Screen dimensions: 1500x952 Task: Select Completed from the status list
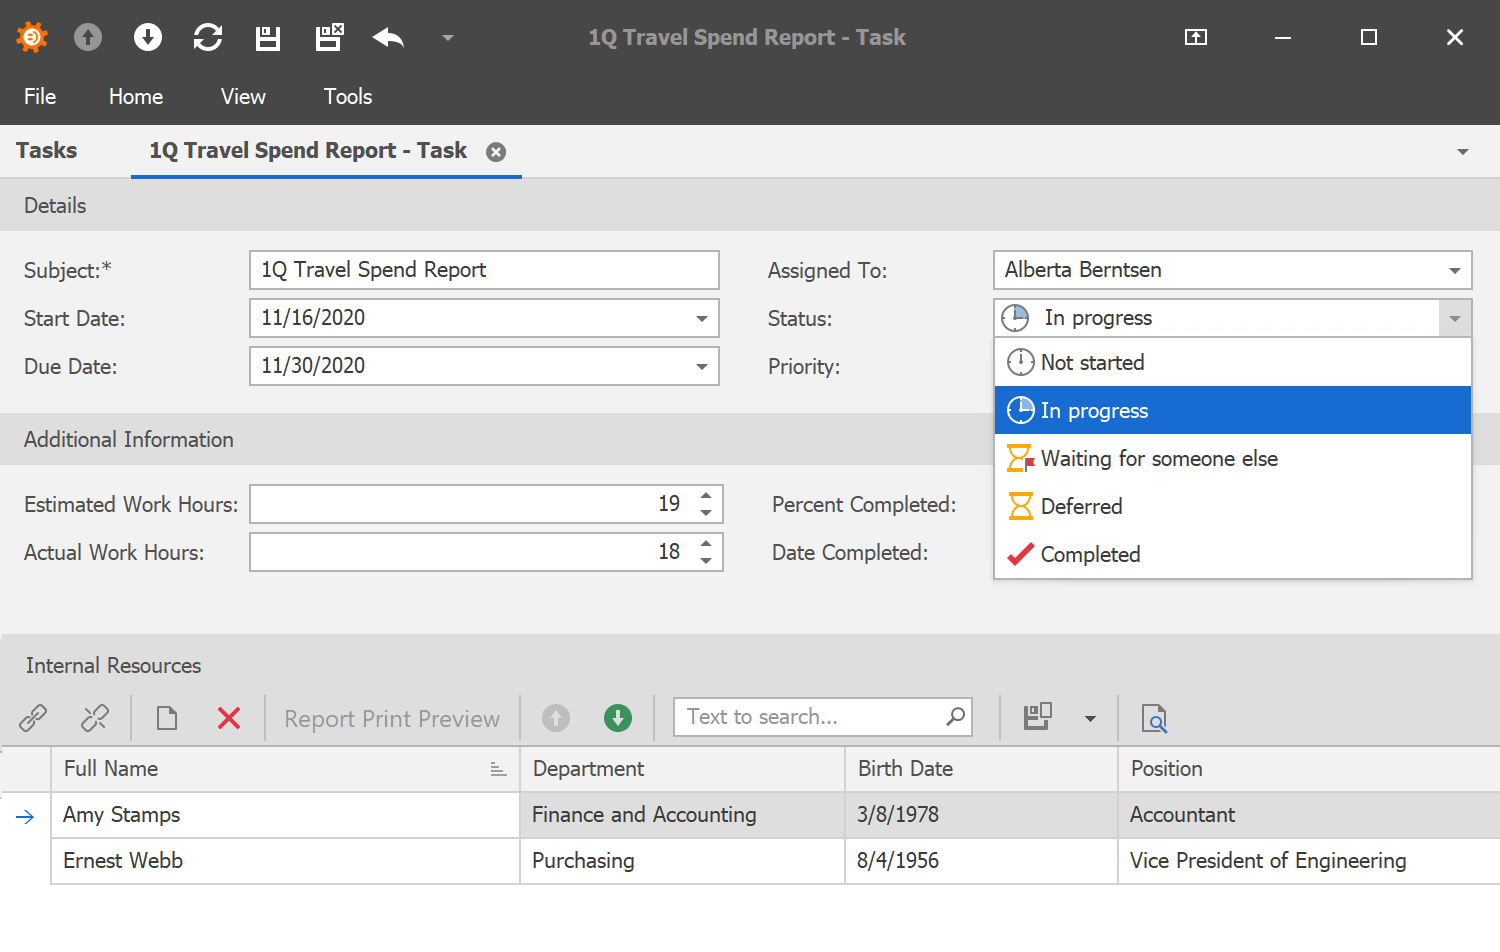point(1090,554)
